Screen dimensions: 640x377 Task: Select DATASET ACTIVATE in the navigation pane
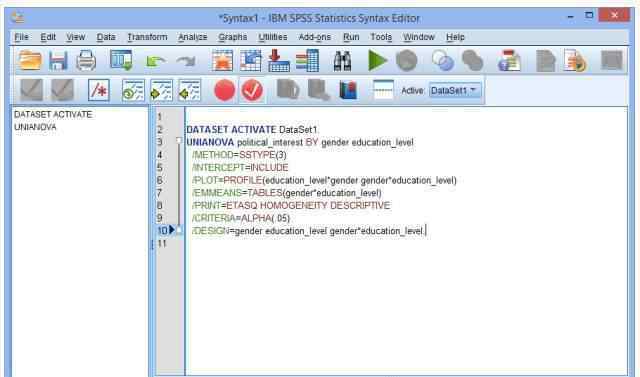pyautogui.click(x=53, y=114)
